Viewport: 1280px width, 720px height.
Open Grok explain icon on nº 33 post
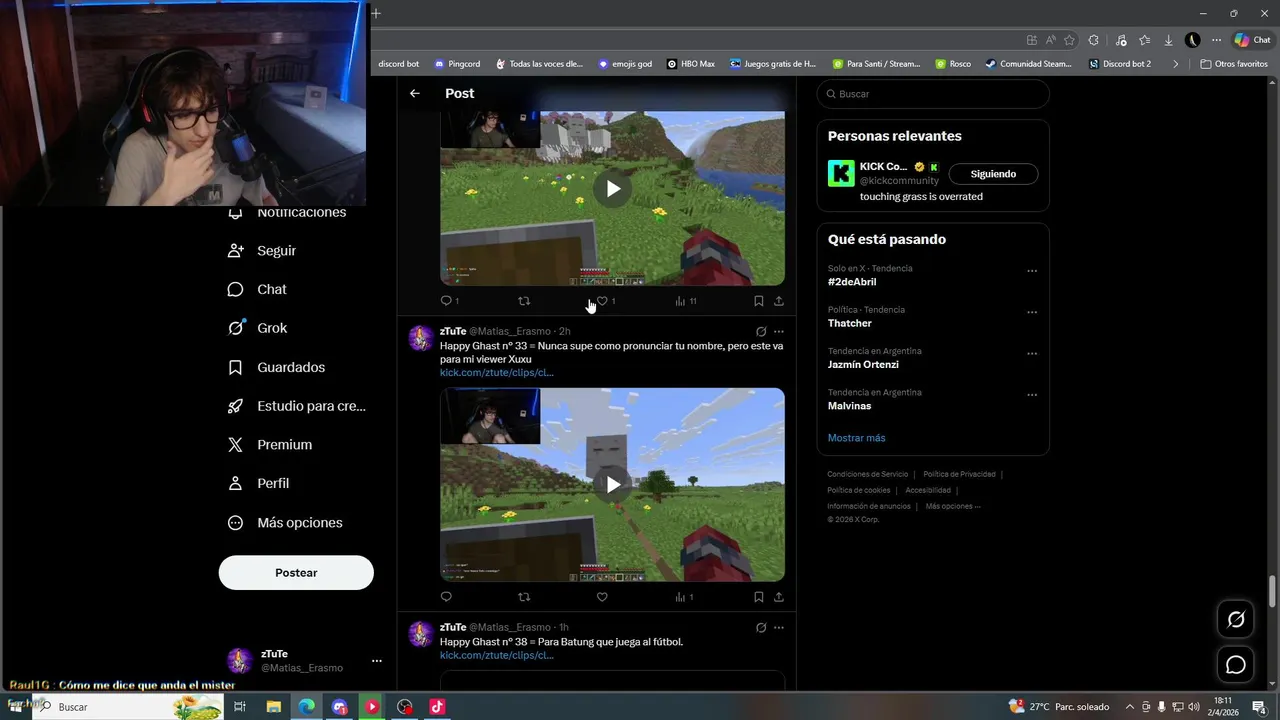pos(761,332)
